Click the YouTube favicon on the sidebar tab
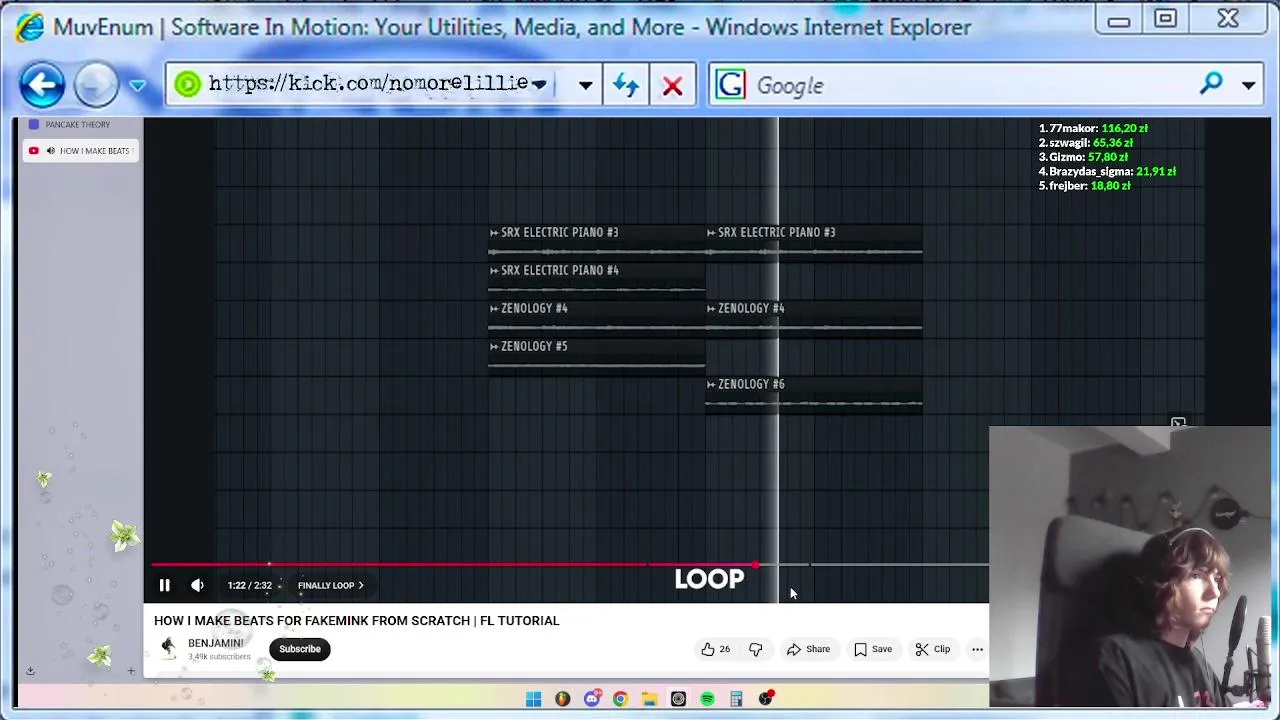Image resolution: width=1280 pixels, height=720 pixels. [x=34, y=151]
